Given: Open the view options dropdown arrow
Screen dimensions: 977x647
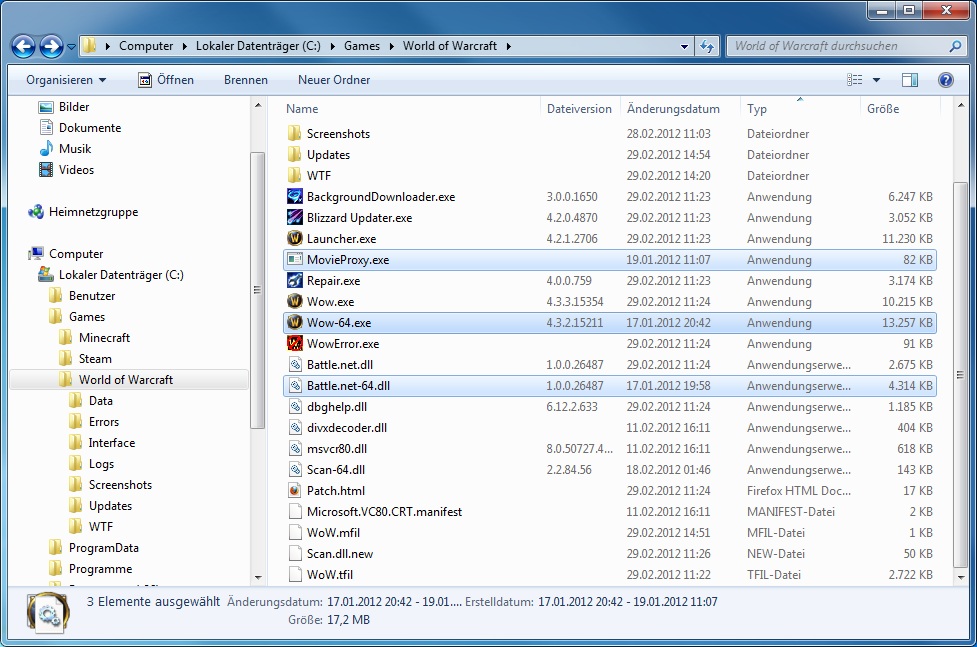Looking at the screenshot, I should pyautogui.click(x=876, y=80).
